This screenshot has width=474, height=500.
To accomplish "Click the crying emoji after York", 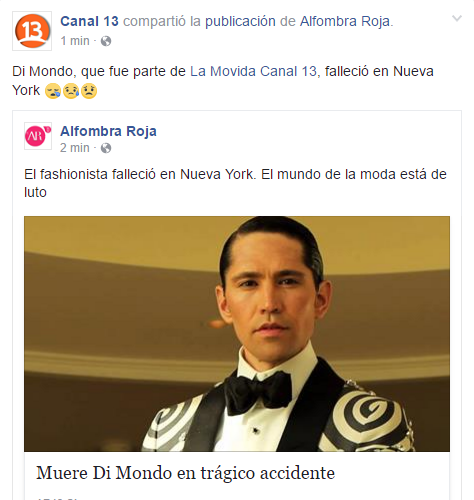I will tap(53, 91).
